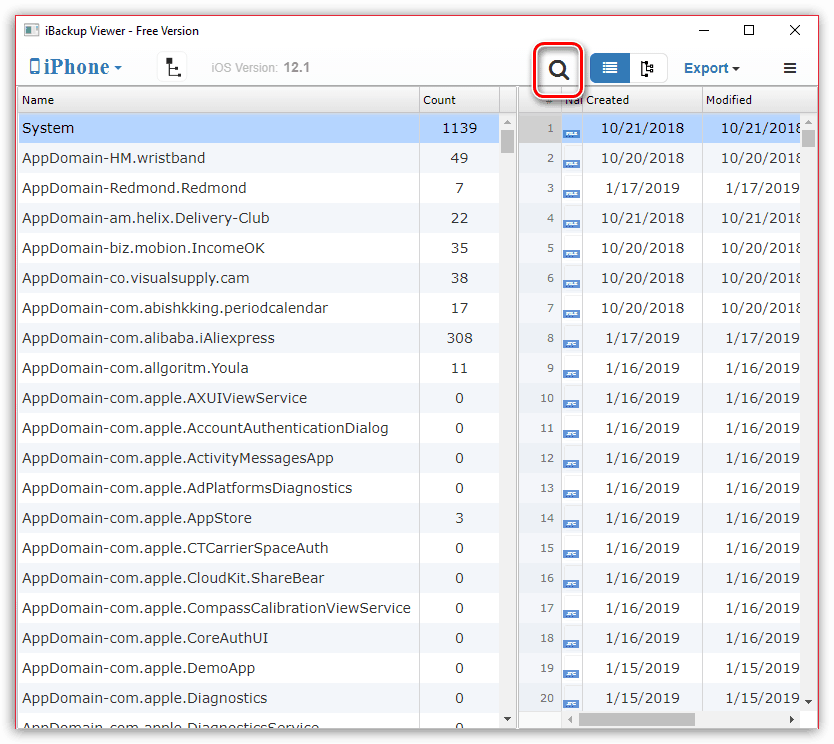Click left panel scroll down arrow
This screenshot has width=834, height=744.
click(x=507, y=719)
